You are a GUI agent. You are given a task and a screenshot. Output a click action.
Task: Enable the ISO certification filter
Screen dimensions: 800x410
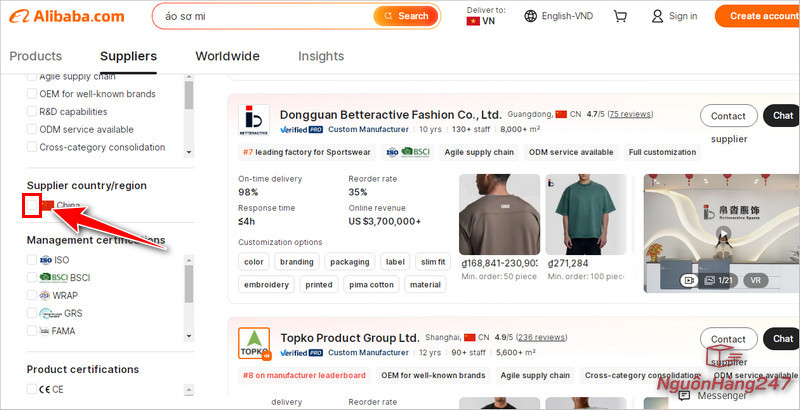[32, 260]
